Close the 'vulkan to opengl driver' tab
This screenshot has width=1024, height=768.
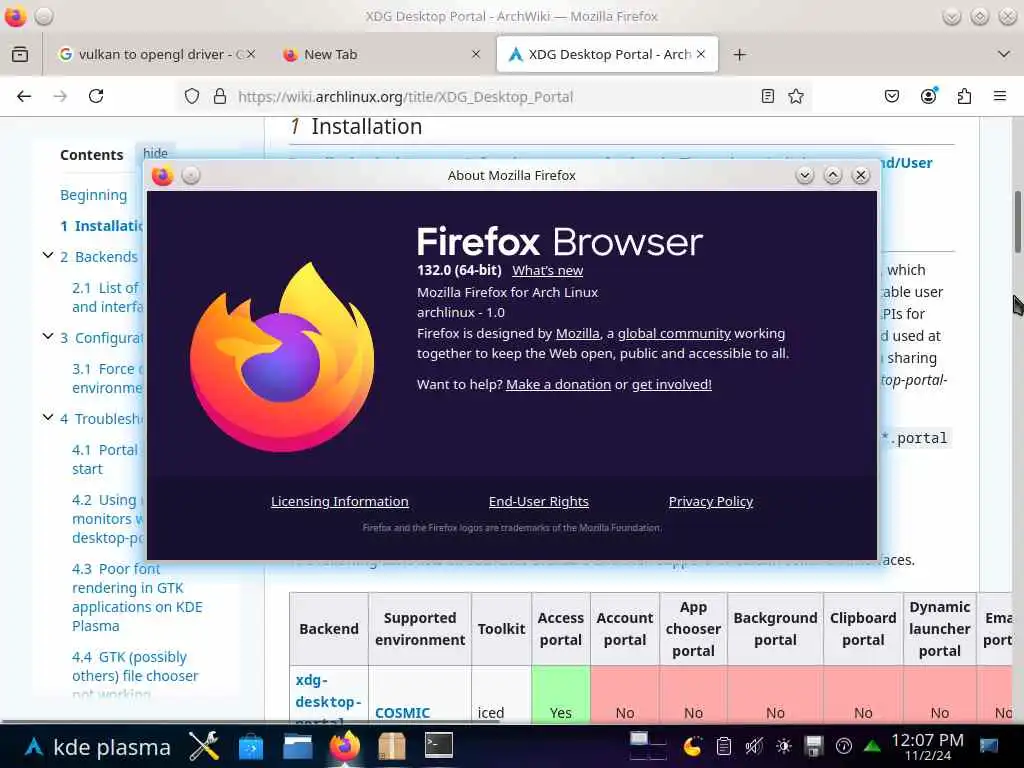251,54
